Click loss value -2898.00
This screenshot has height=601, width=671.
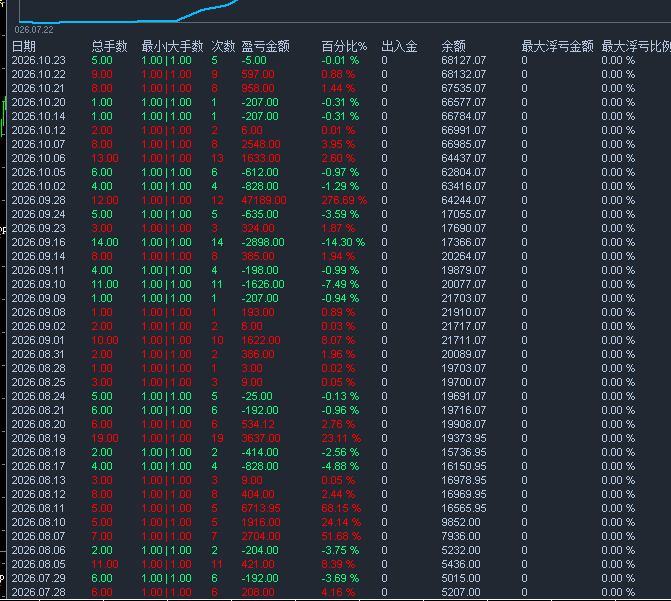pyautogui.click(x=263, y=242)
